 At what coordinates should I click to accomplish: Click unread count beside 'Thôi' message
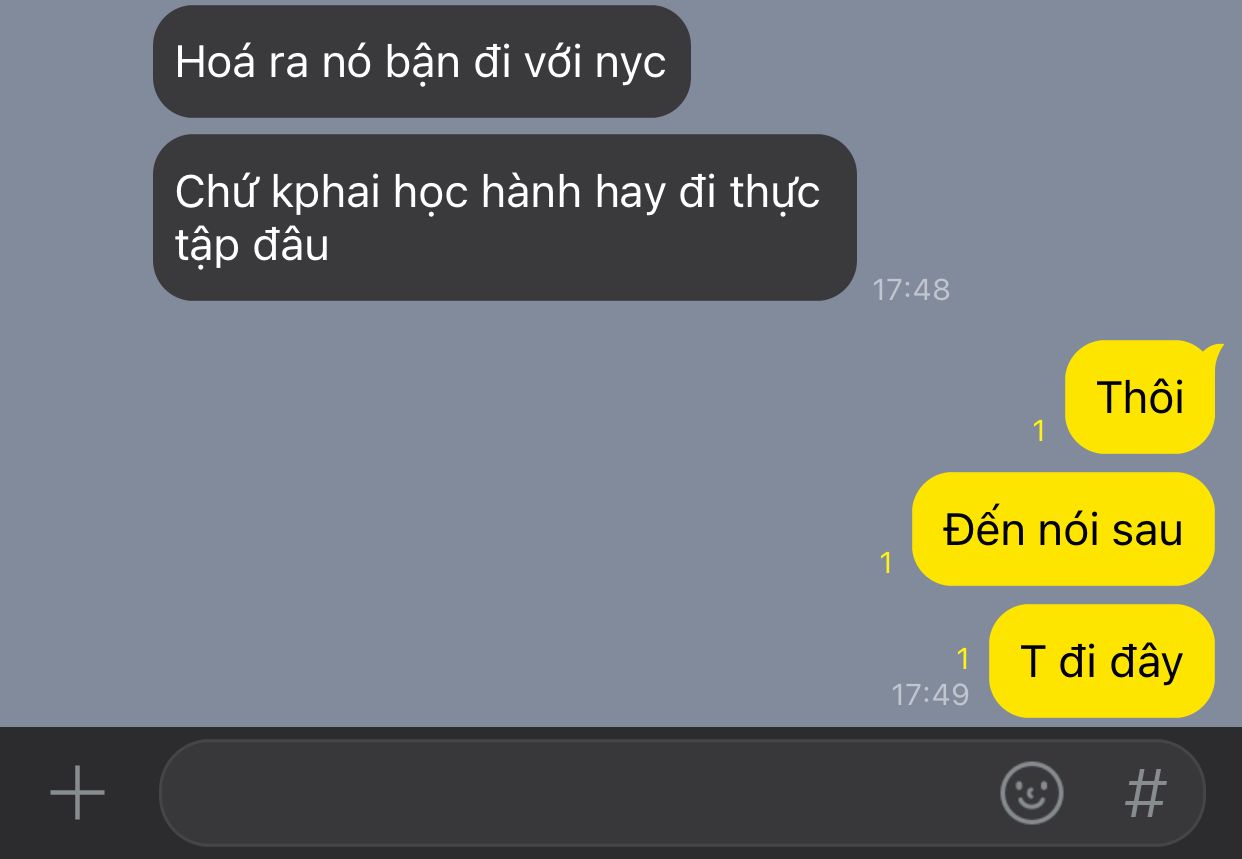(1039, 431)
